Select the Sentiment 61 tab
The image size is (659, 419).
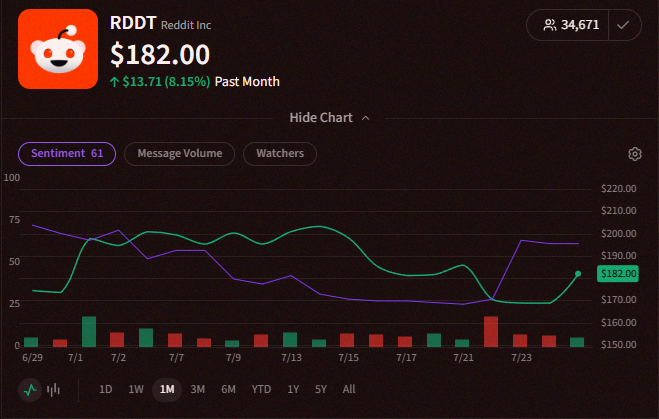click(x=67, y=154)
